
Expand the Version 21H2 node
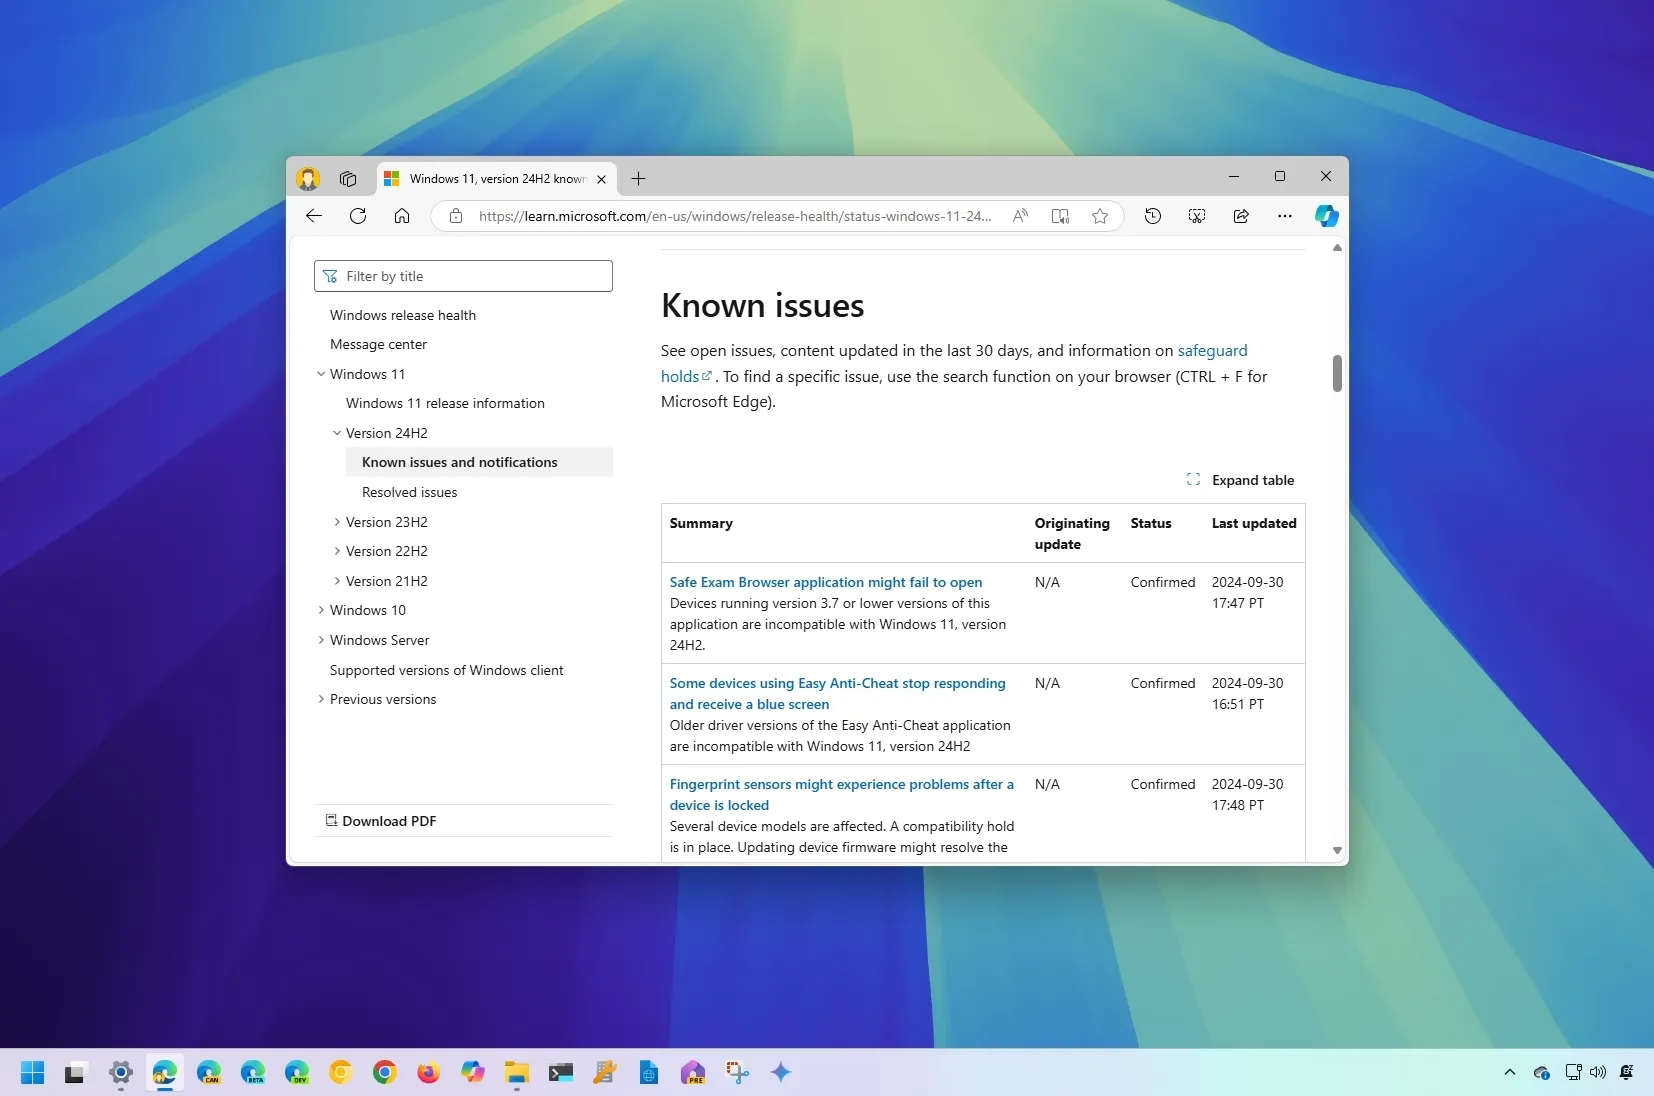tap(337, 581)
